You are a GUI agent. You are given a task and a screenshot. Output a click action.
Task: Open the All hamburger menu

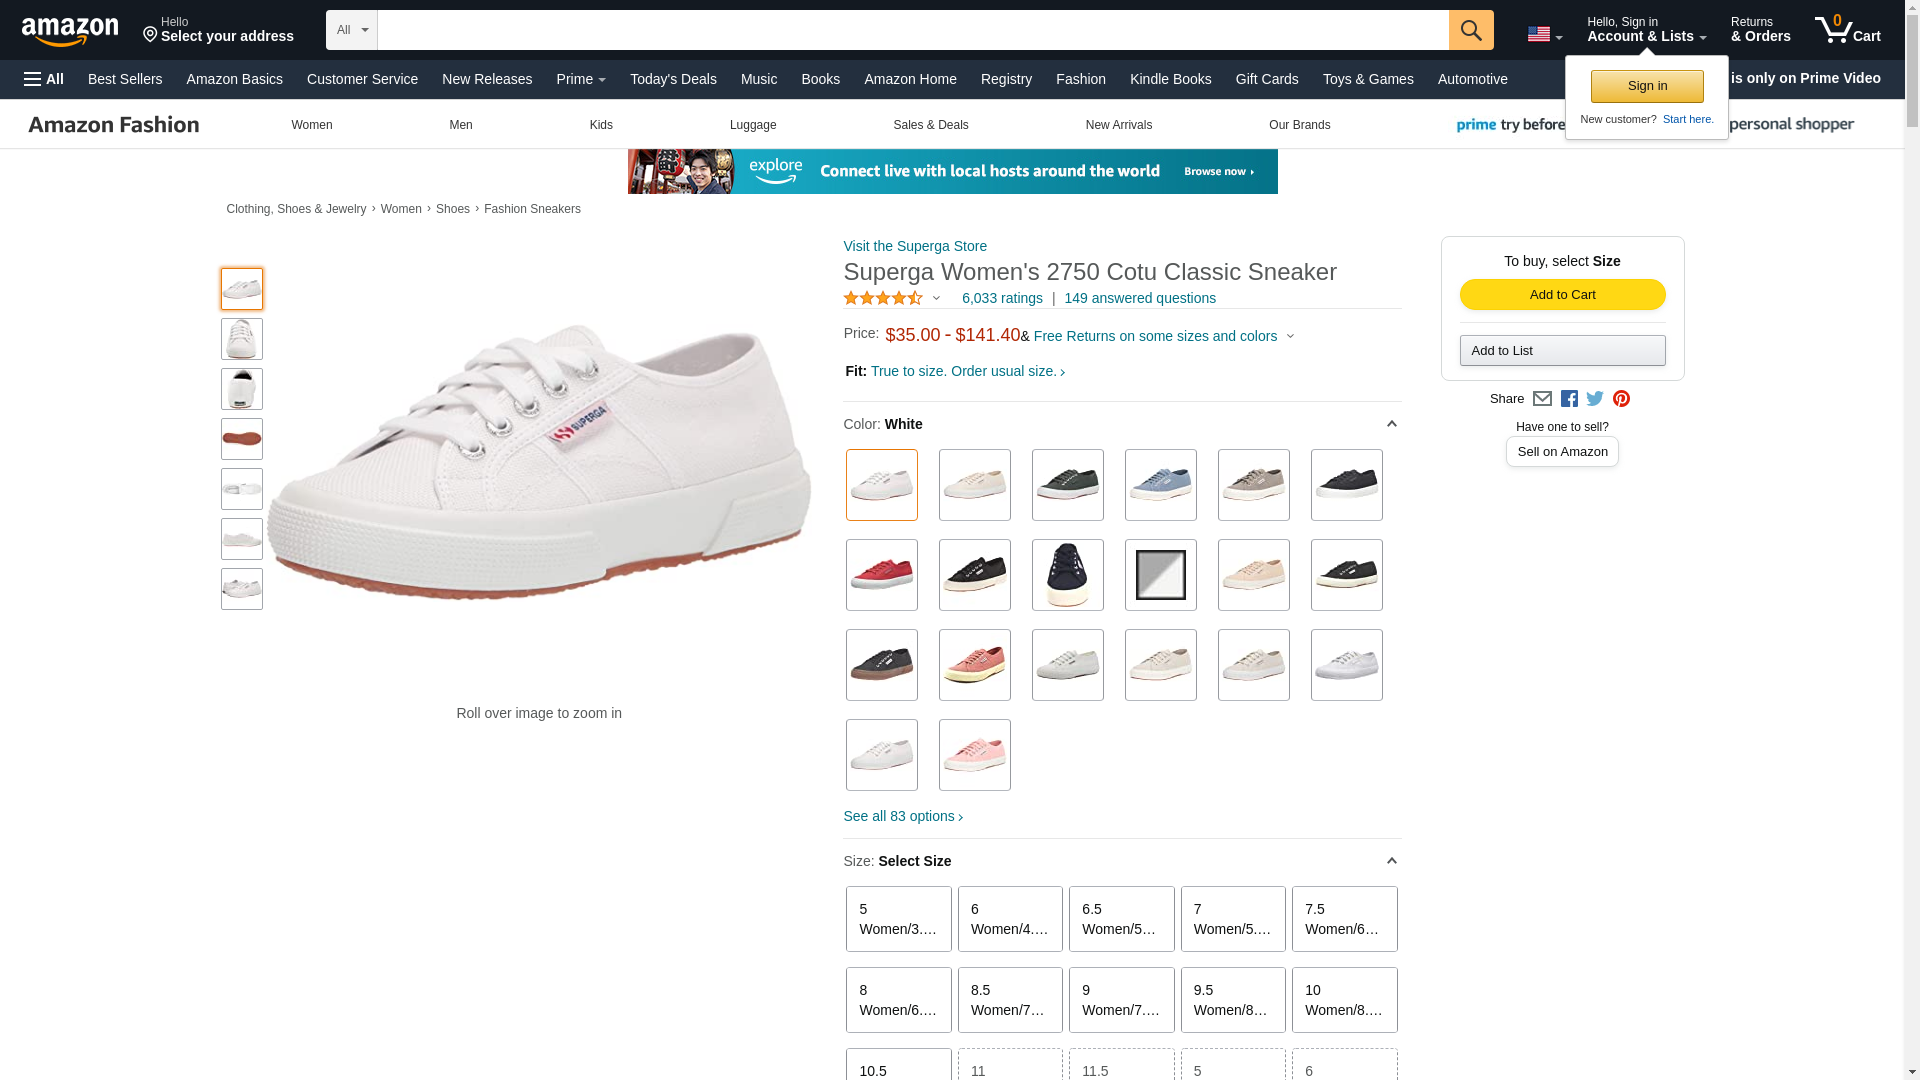(x=44, y=79)
